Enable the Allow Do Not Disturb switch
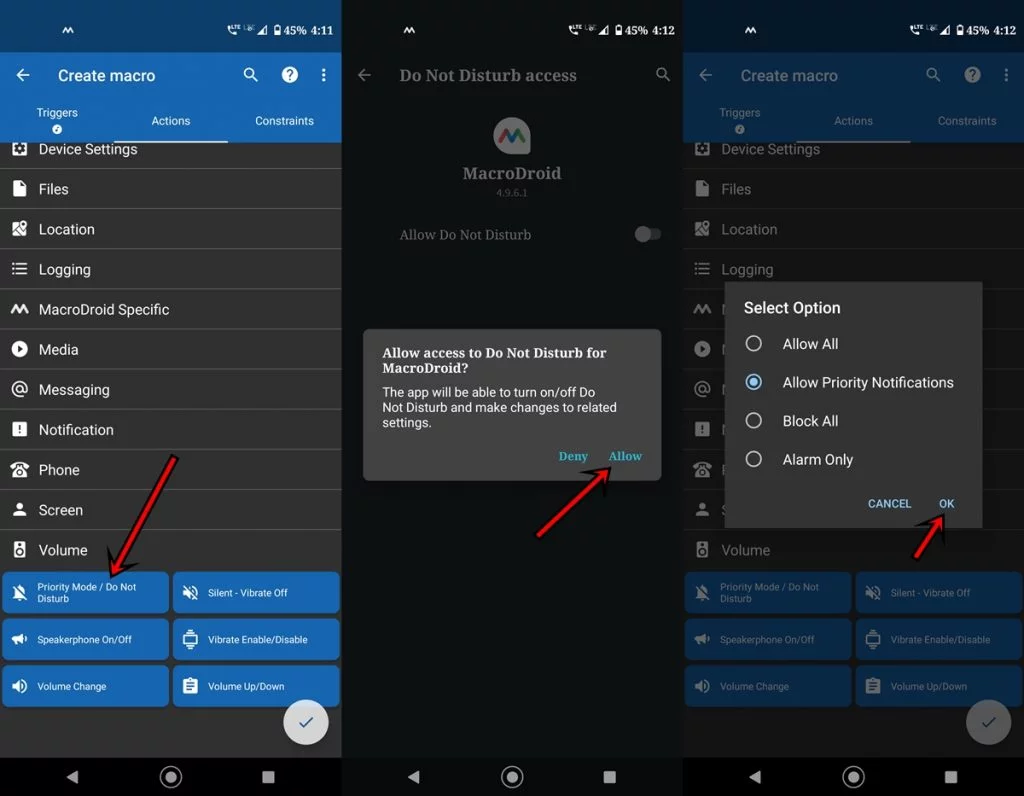The width and height of the screenshot is (1024, 796). click(x=647, y=234)
